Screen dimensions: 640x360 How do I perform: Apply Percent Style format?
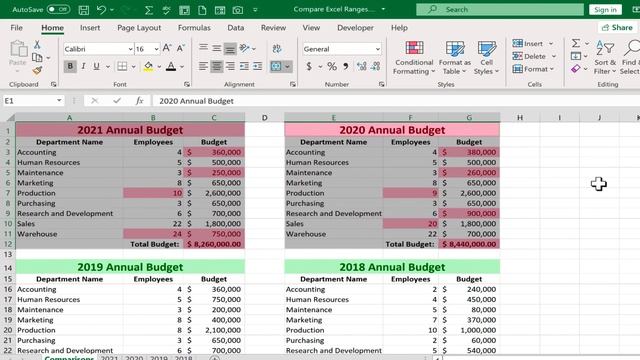click(332, 66)
